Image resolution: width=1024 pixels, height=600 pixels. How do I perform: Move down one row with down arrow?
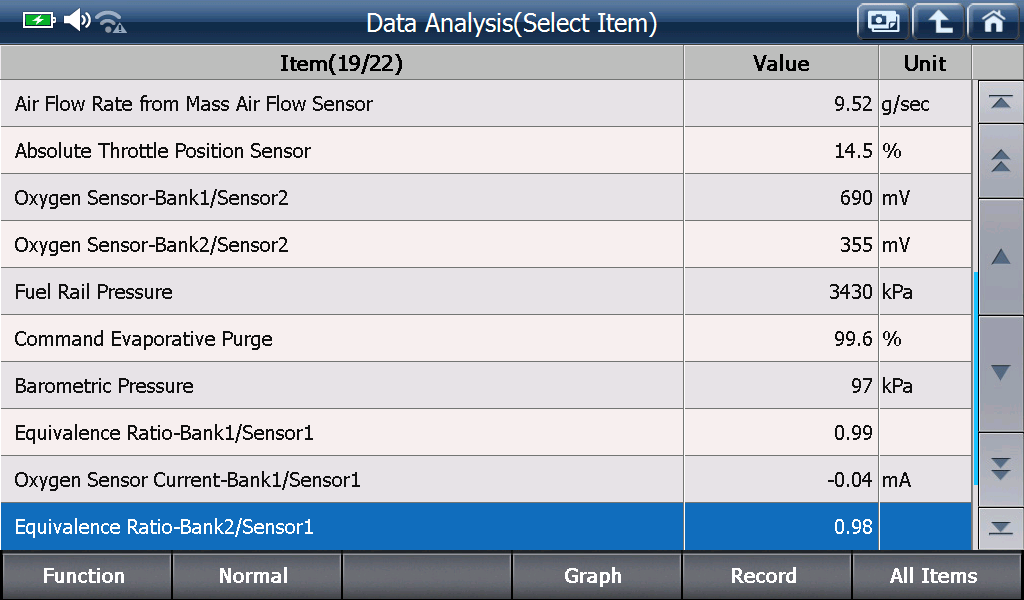coord(1000,373)
